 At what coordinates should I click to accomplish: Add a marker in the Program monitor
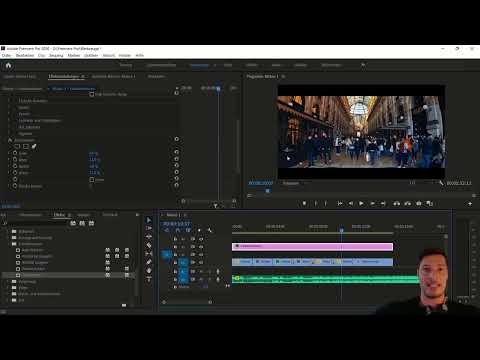pos(304,203)
